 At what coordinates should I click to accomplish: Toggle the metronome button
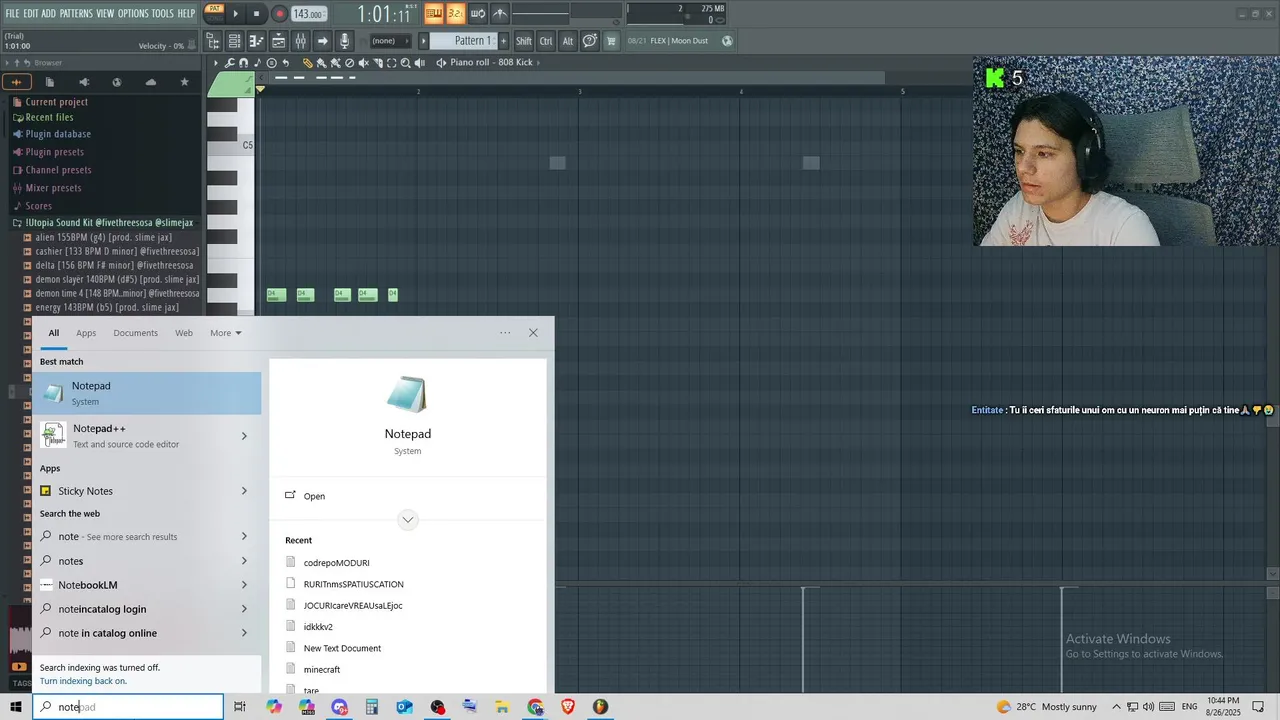click(500, 13)
